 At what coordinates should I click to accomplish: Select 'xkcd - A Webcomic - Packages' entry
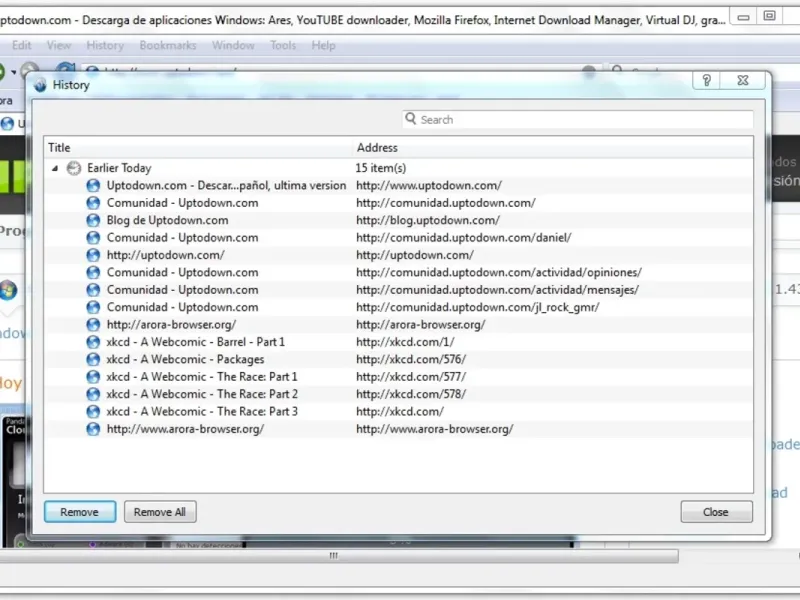pyautogui.click(x=185, y=359)
